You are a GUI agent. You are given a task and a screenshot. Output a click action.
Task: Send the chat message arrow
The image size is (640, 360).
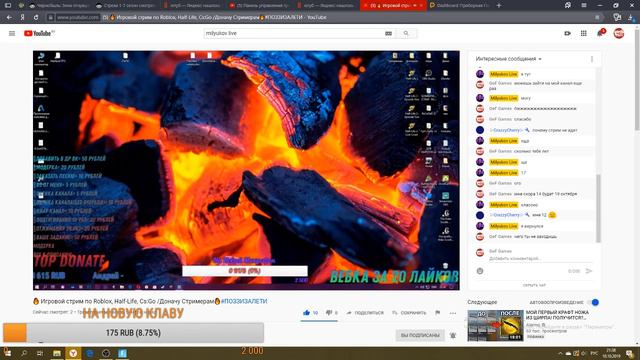point(589,271)
